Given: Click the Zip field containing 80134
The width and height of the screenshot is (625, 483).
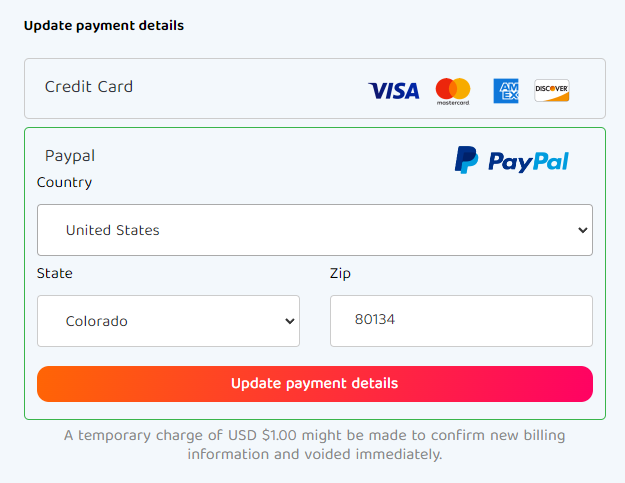Looking at the screenshot, I should pyautogui.click(x=461, y=321).
